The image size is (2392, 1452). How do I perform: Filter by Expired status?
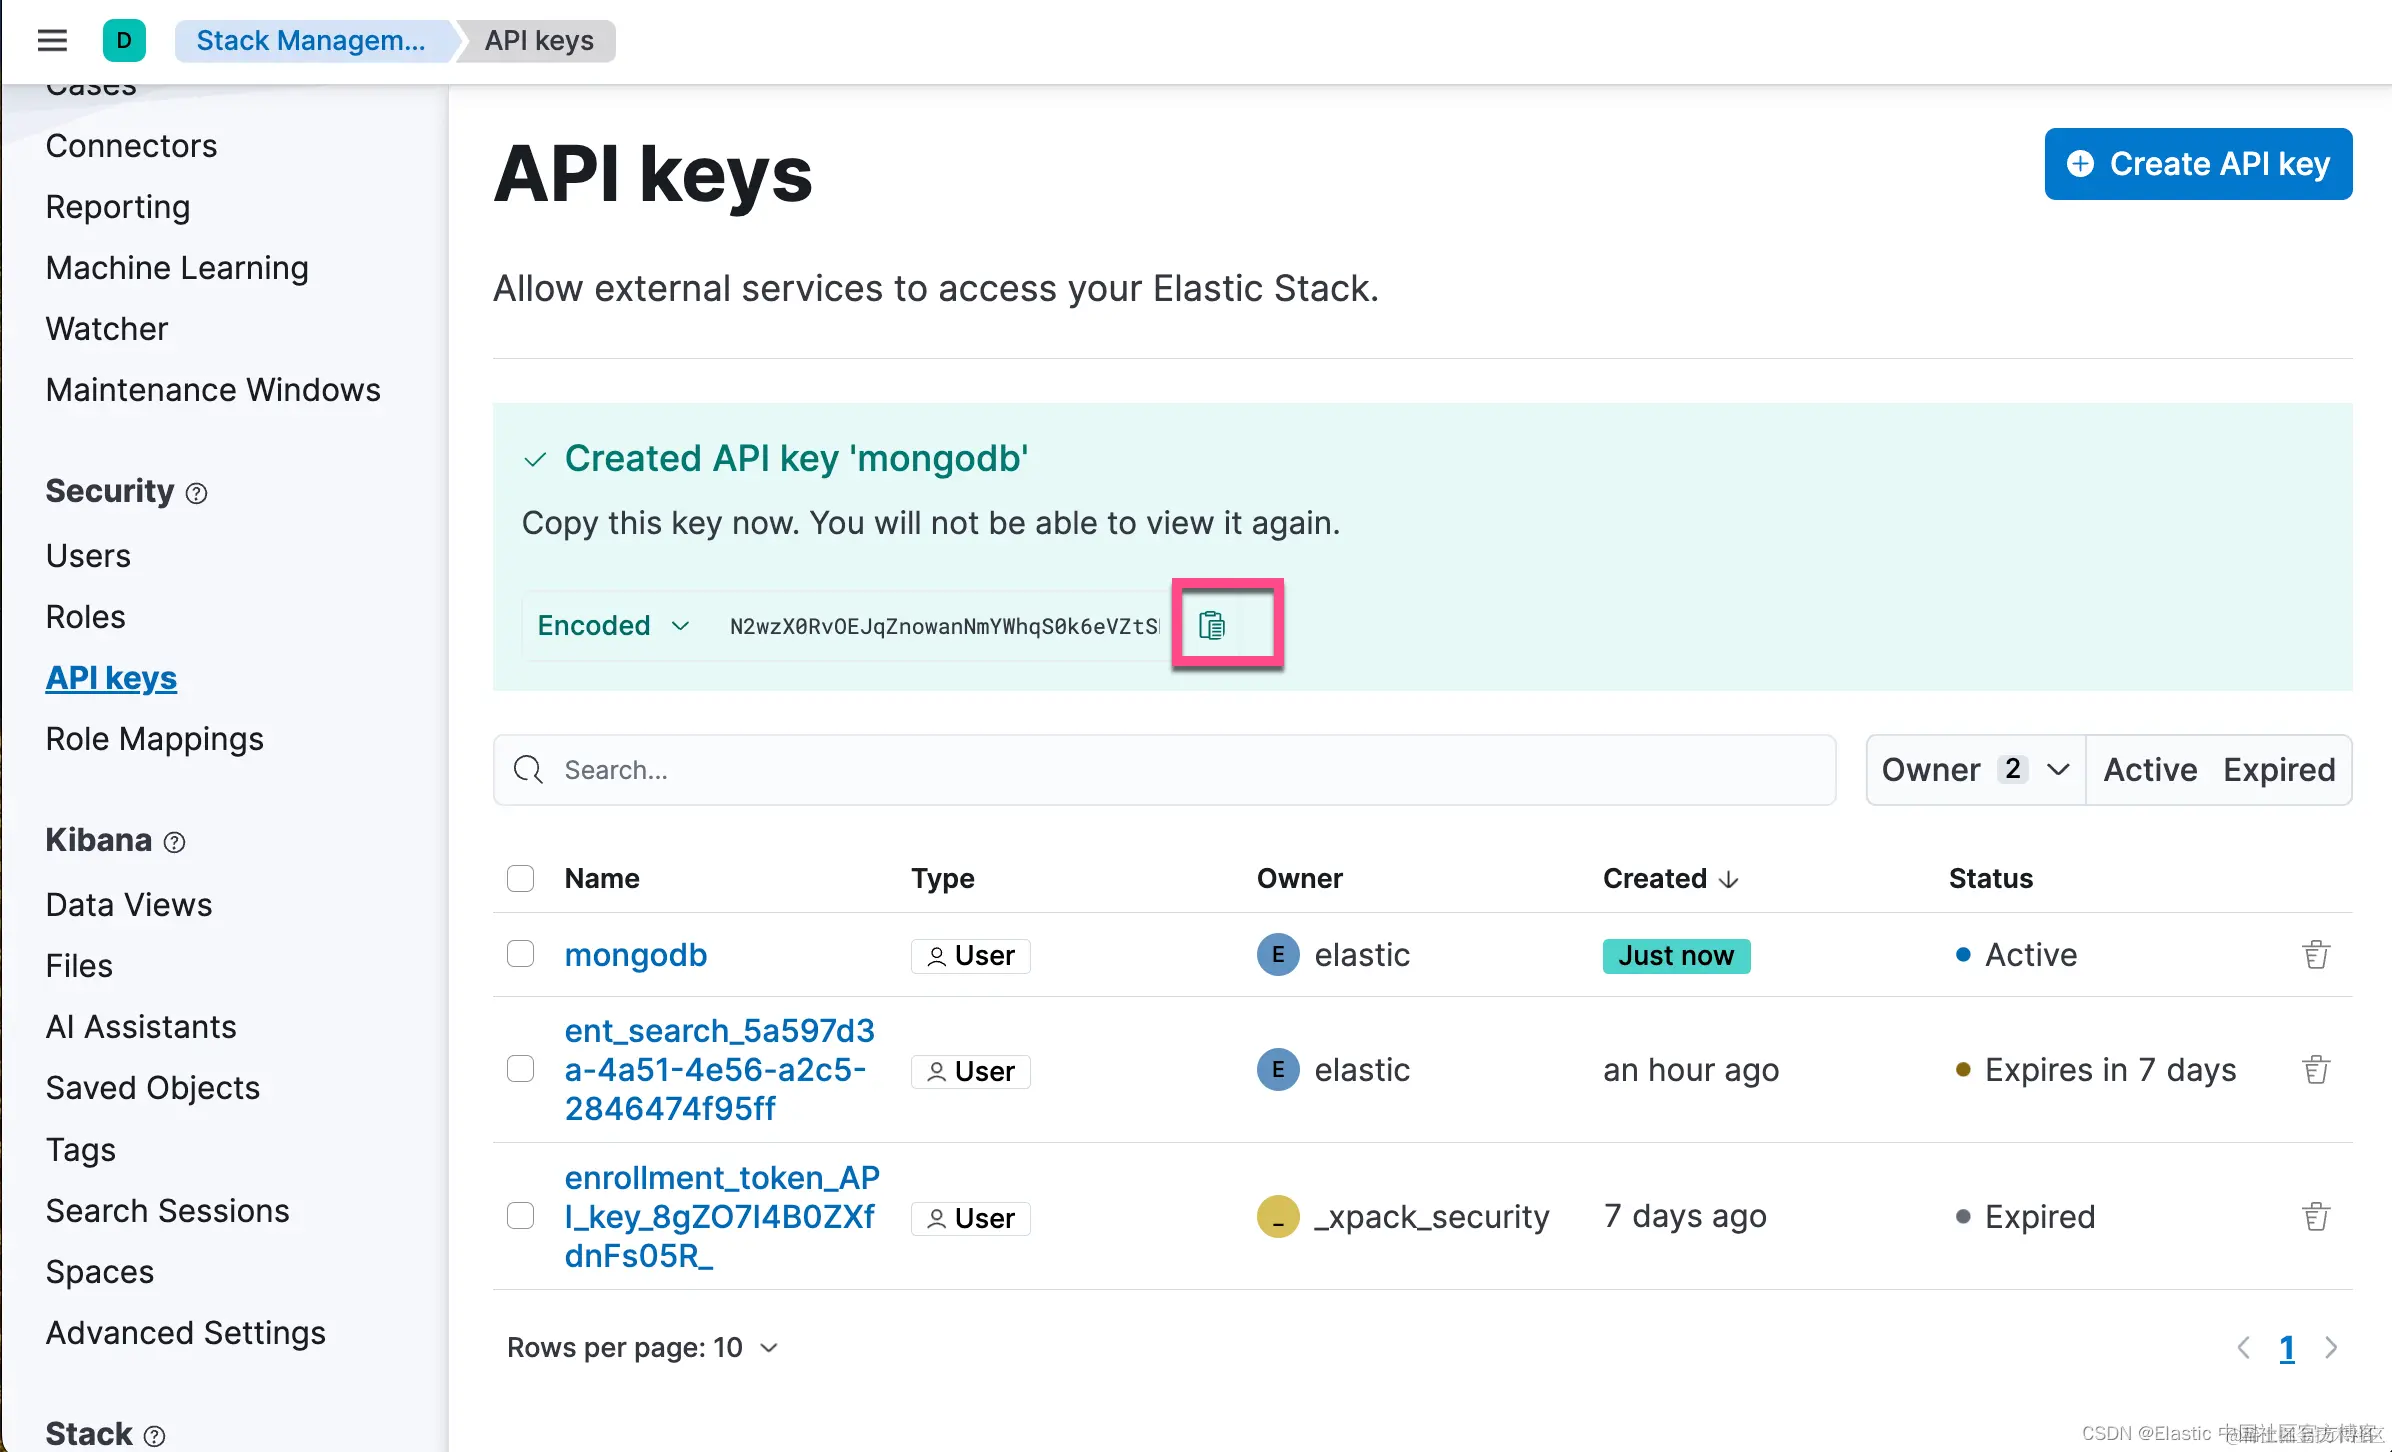(2279, 770)
